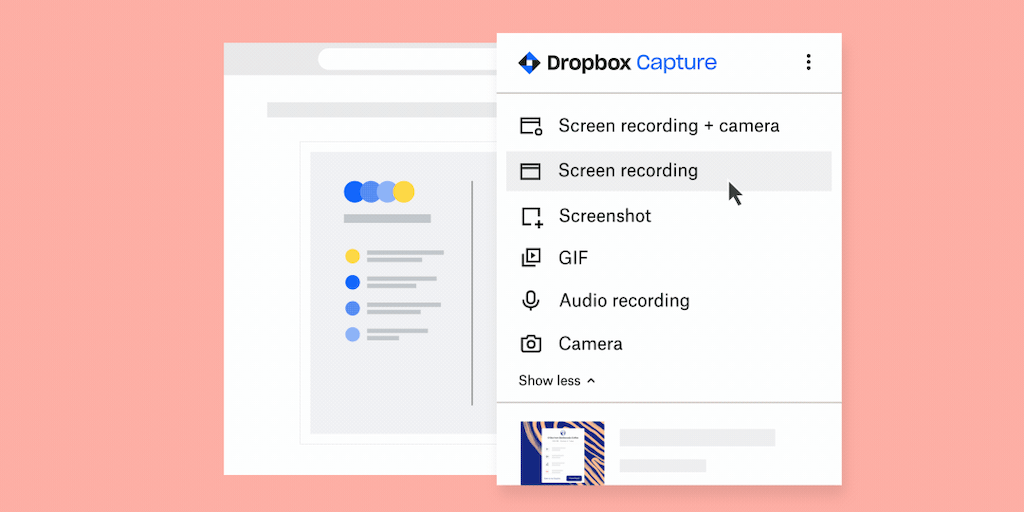Select the yellow bullet dot in the list
This screenshot has height=512, width=1024.
(x=352, y=256)
